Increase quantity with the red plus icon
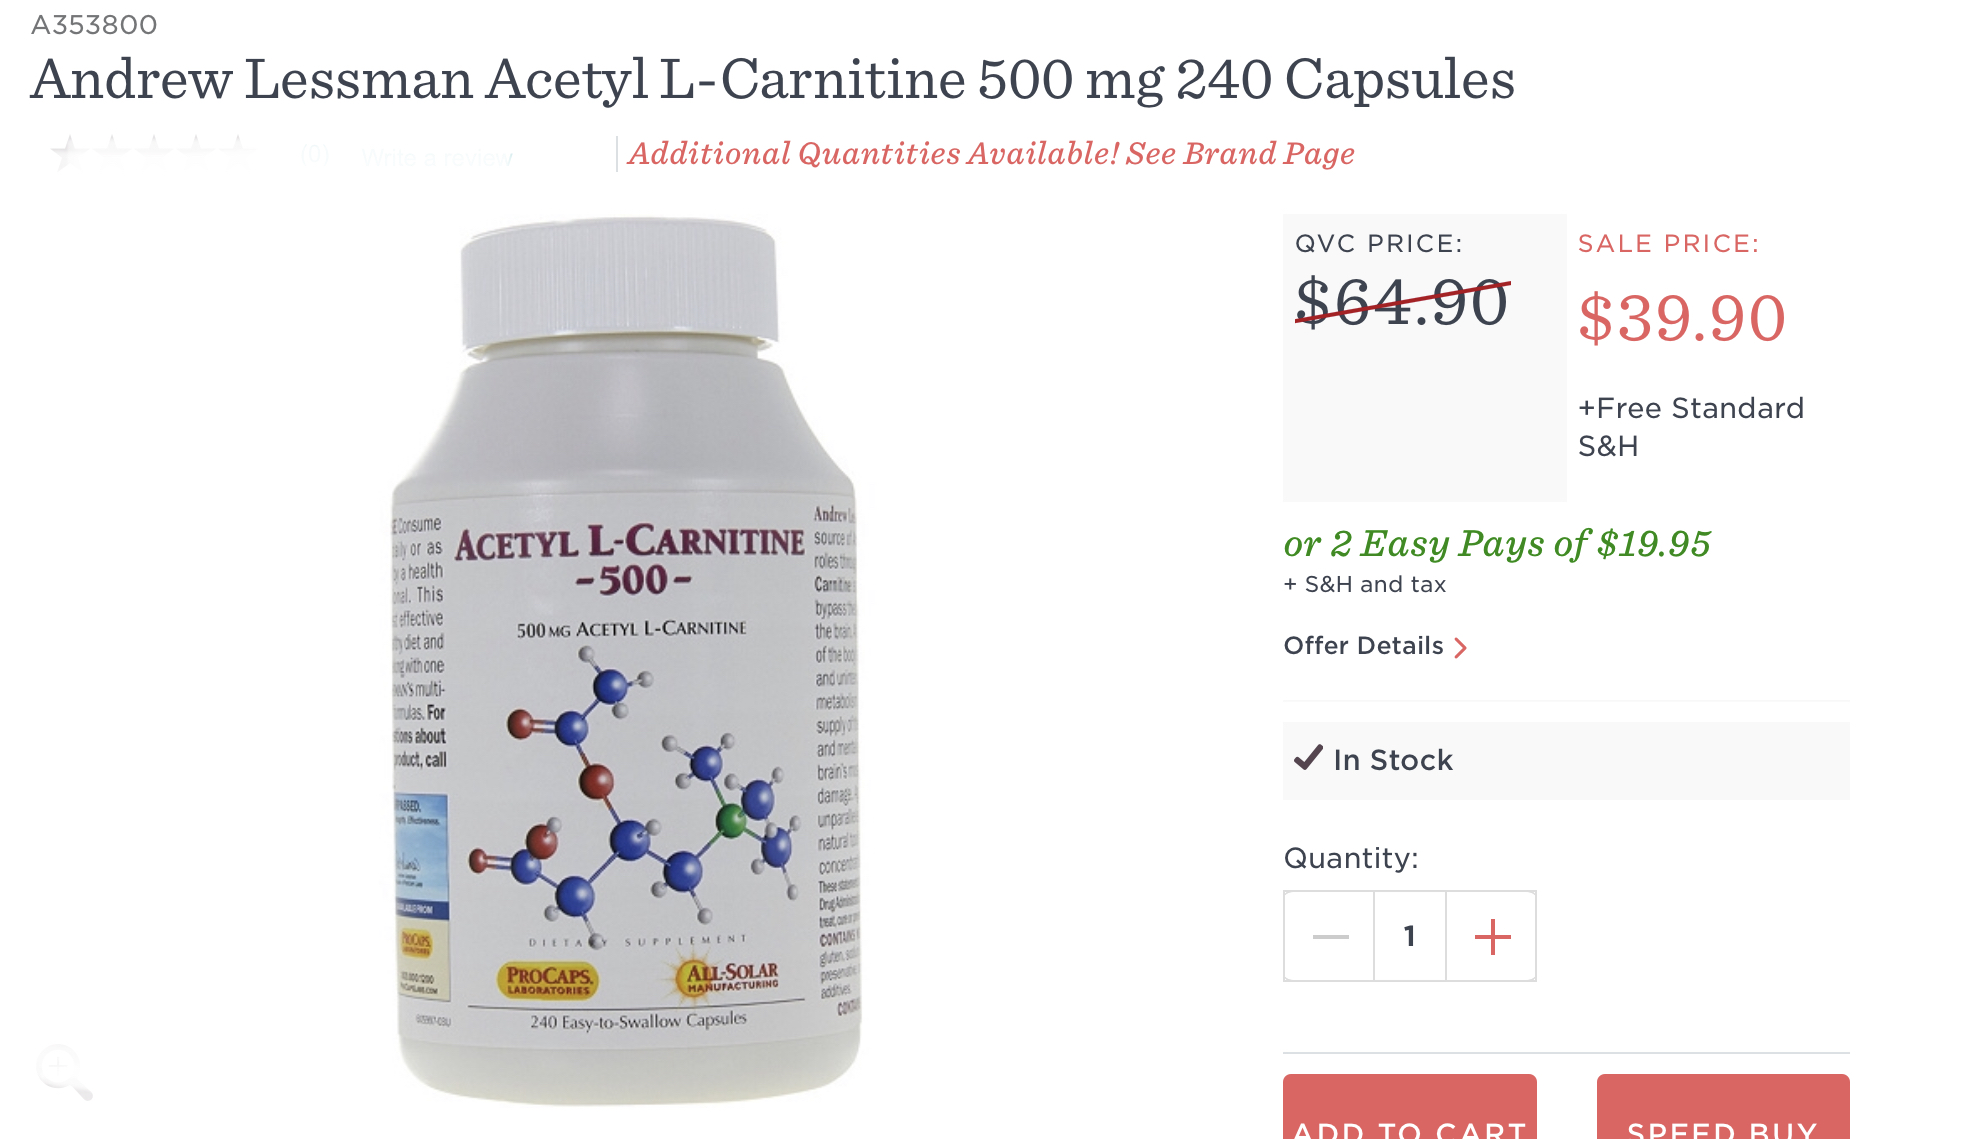Screen dimensions: 1964x1139 click(x=1492, y=937)
